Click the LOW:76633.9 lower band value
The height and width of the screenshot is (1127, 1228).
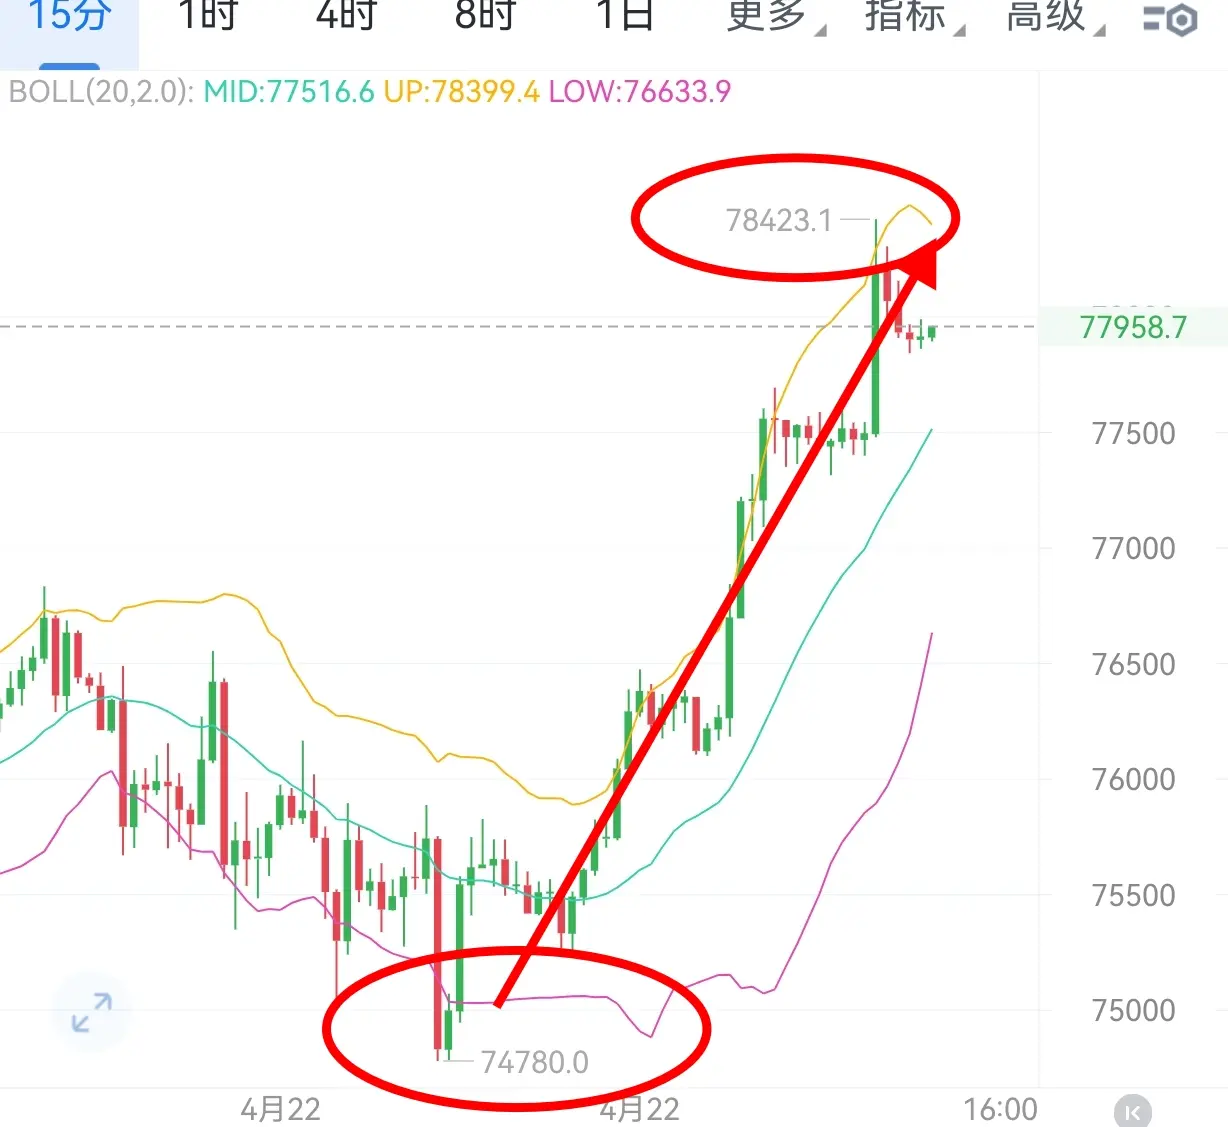640,92
